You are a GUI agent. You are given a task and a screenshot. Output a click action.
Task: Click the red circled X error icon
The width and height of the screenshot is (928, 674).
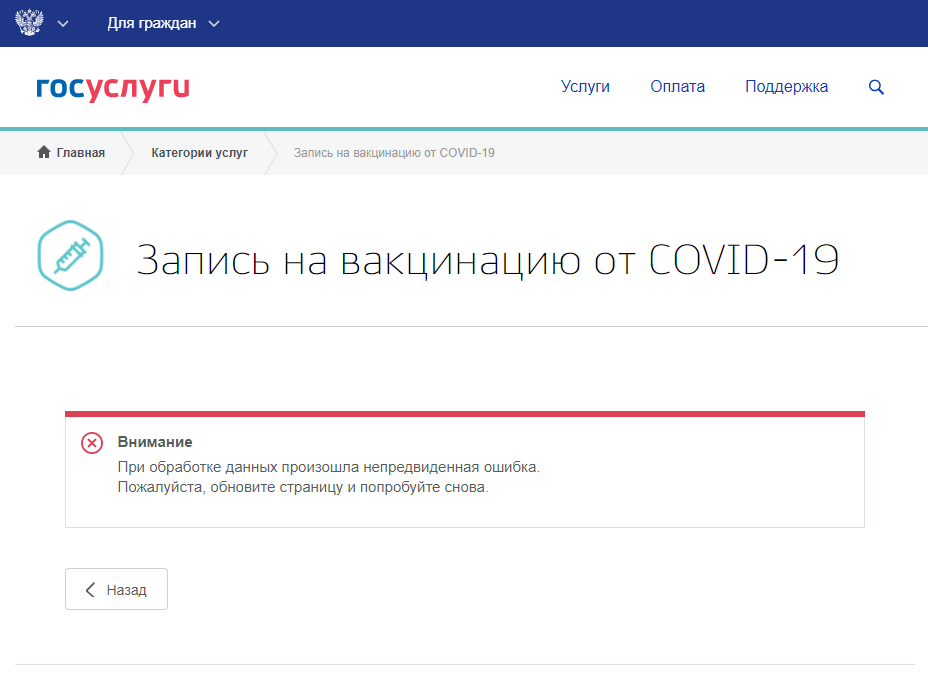(92, 443)
